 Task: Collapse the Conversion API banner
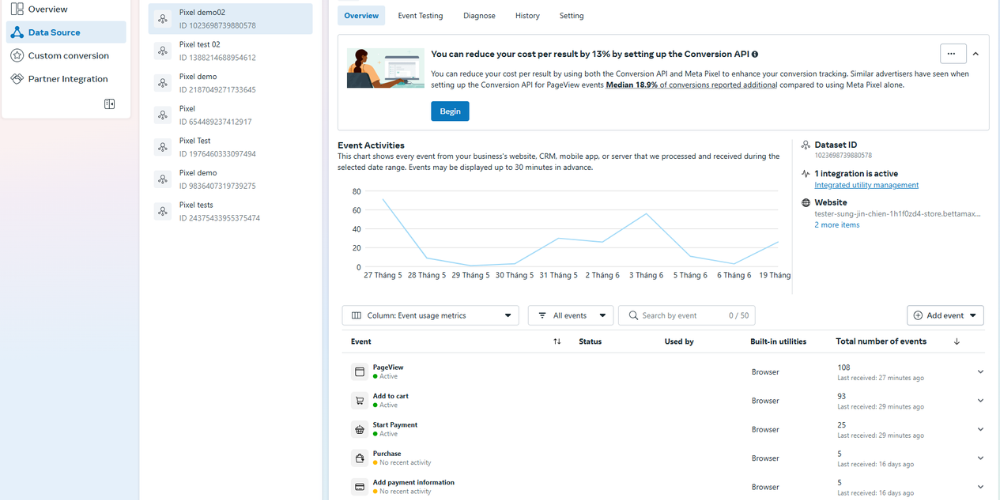pos(976,54)
